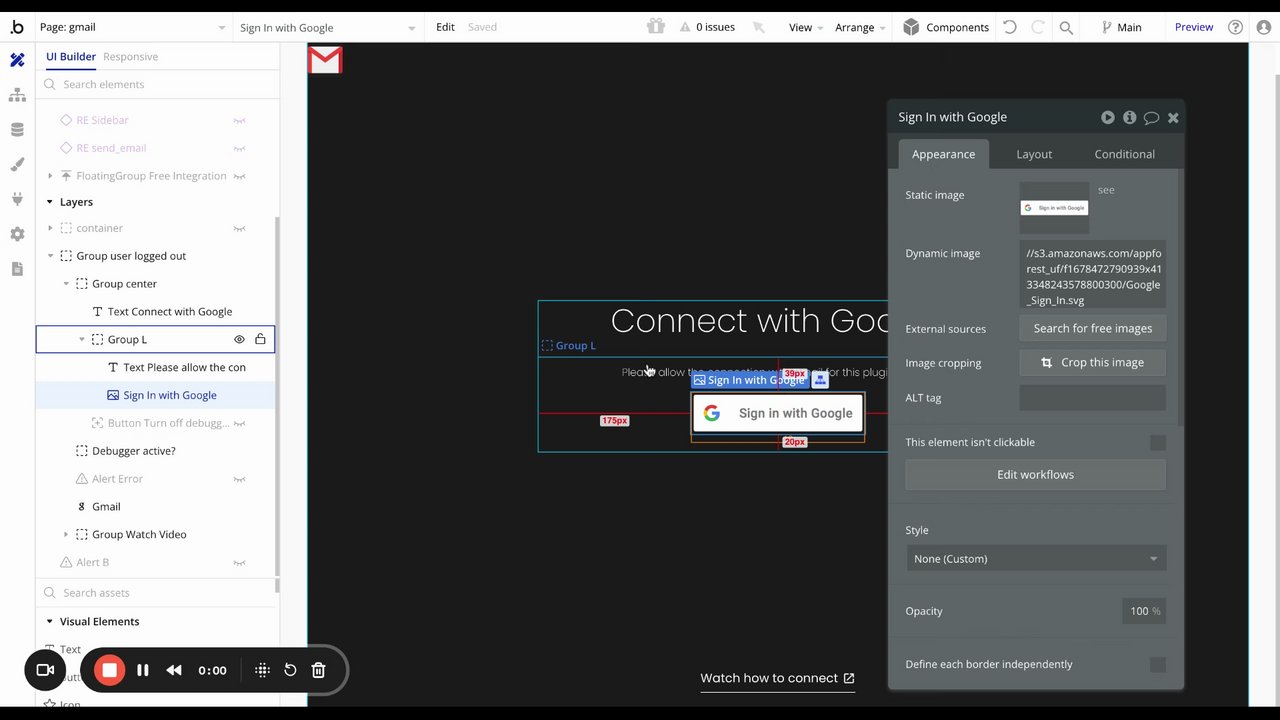Open the Edit menu

pyautogui.click(x=445, y=27)
